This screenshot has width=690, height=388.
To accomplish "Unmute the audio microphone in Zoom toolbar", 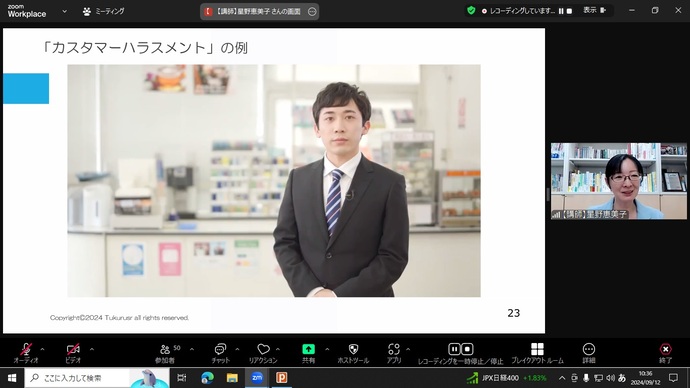I will pyautogui.click(x=26, y=353).
